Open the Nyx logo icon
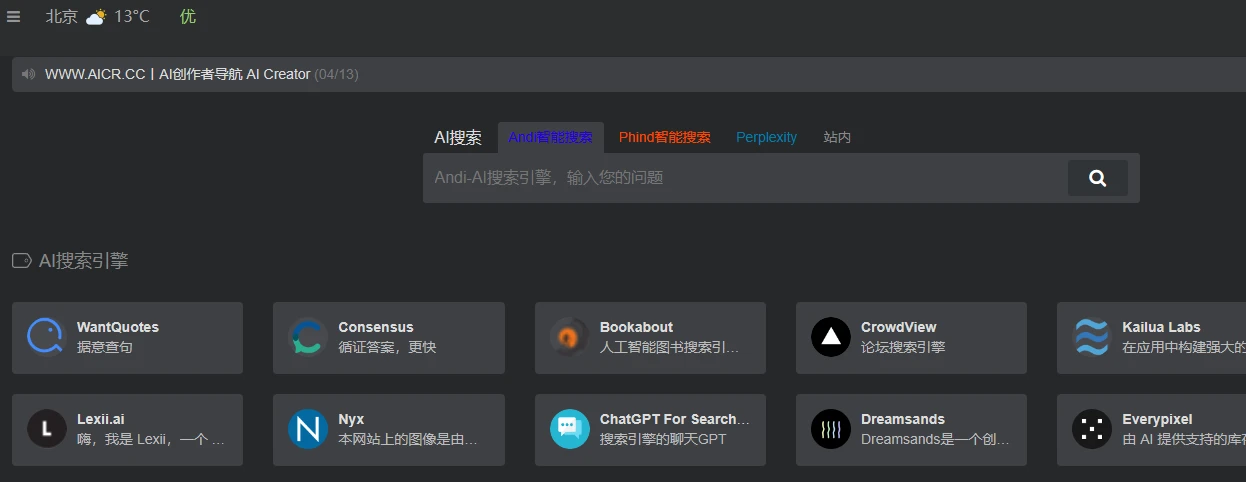The width and height of the screenshot is (1246, 482). (x=308, y=430)
